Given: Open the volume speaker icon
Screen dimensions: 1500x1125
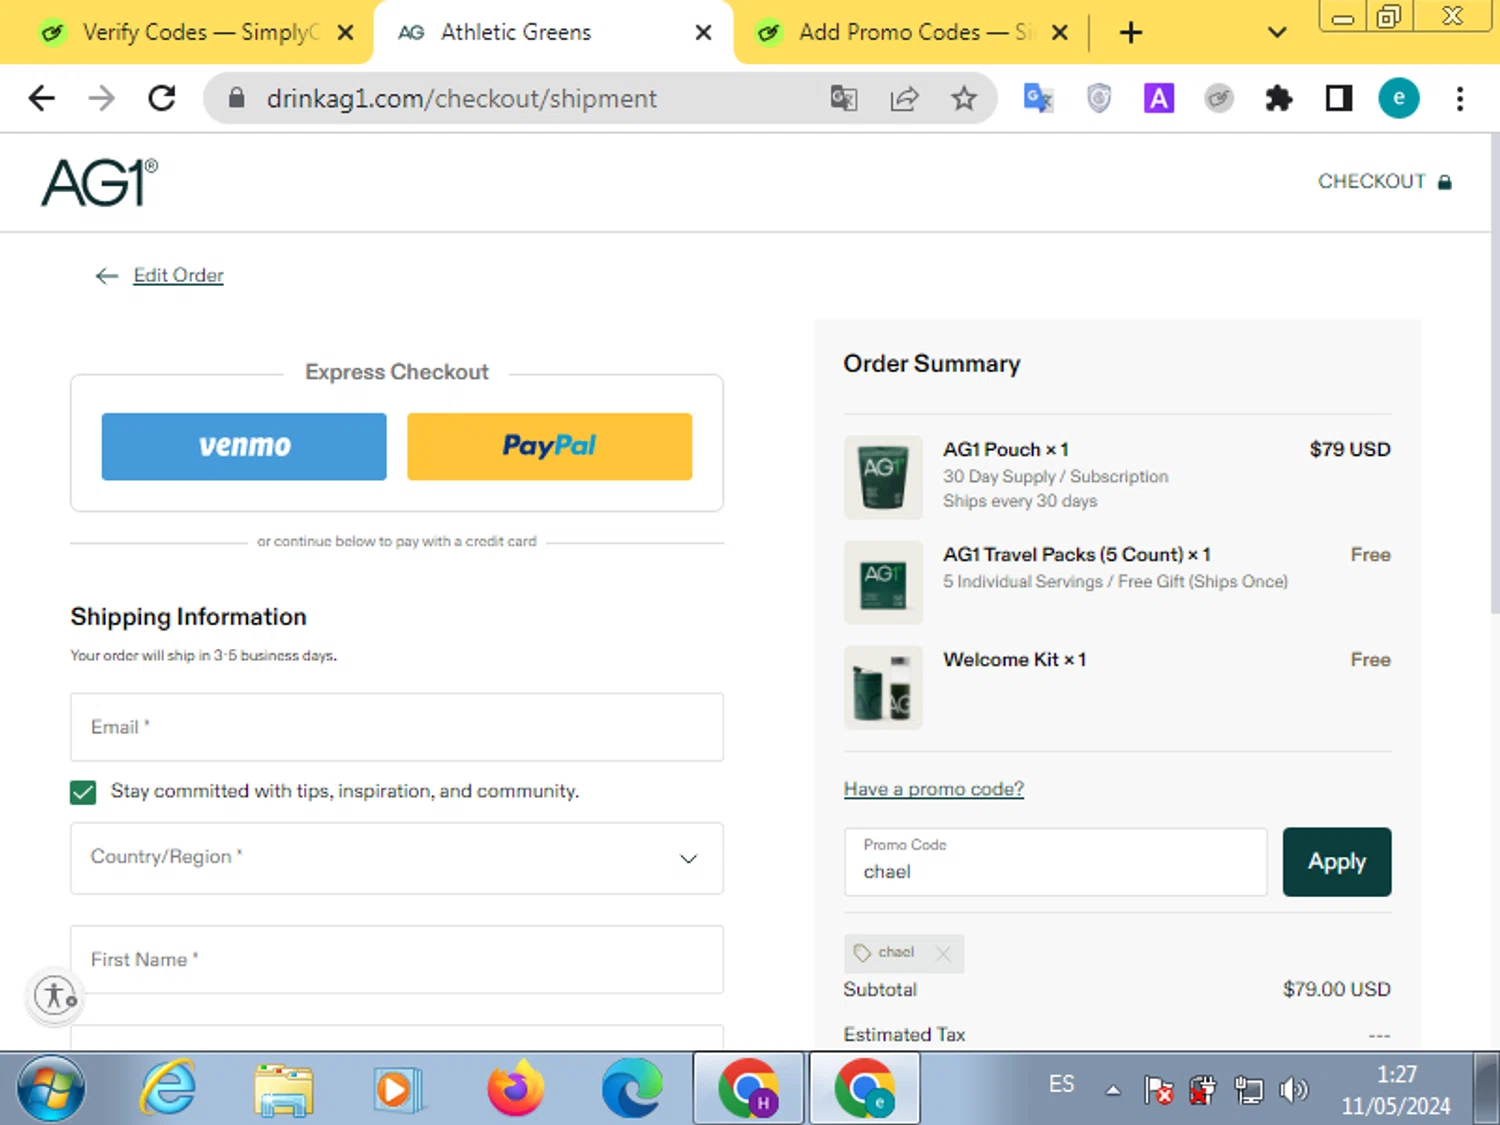Looking at the screenshot, I should click(x=1294, y=1089).
